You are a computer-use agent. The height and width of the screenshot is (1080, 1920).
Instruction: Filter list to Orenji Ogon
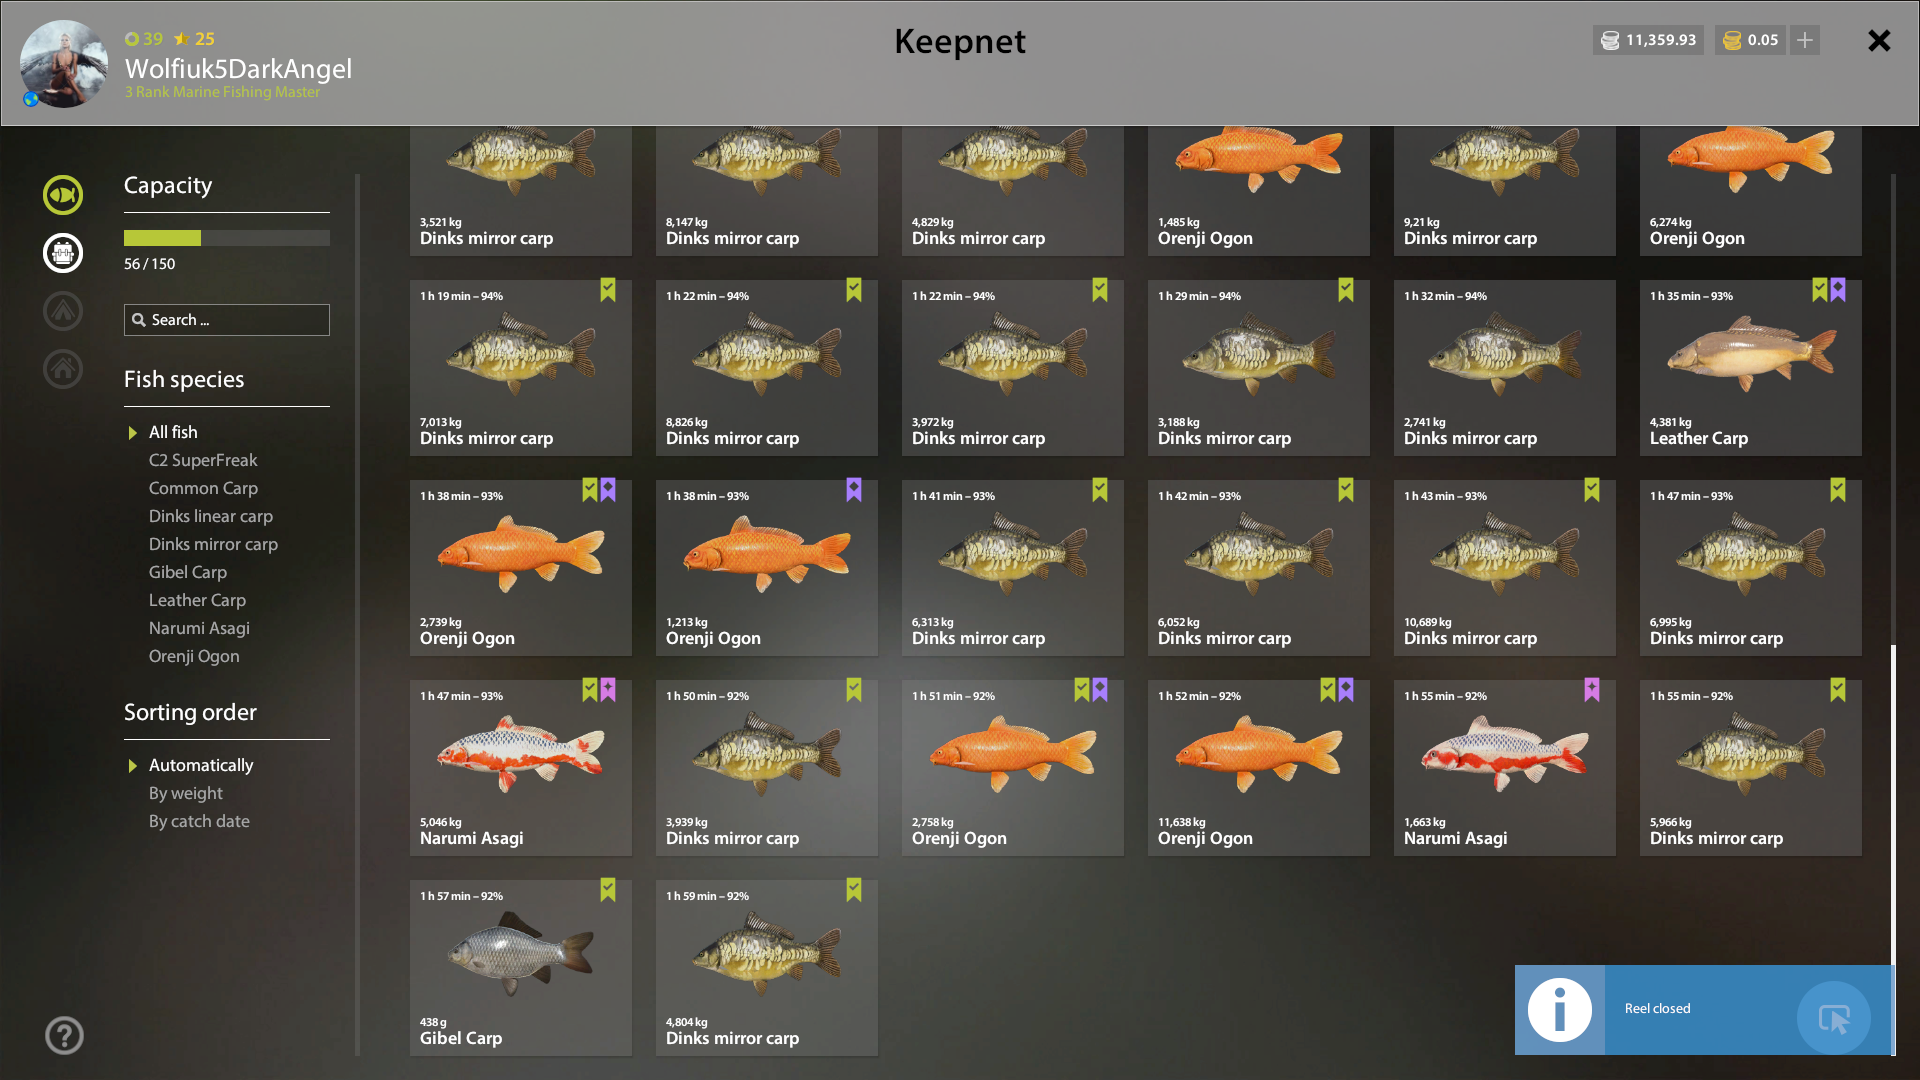click(x=194, y=656)
